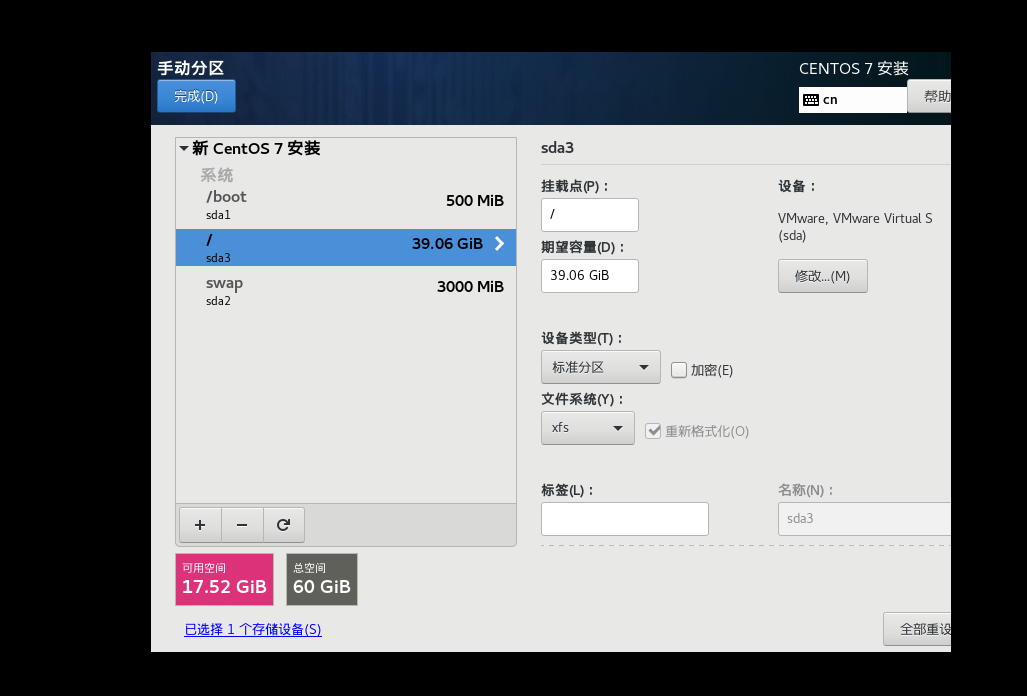This screenshot has width=1027, height=696.
Task: Click the 挂载点(P) mount point field
Action: pos(589,215)
